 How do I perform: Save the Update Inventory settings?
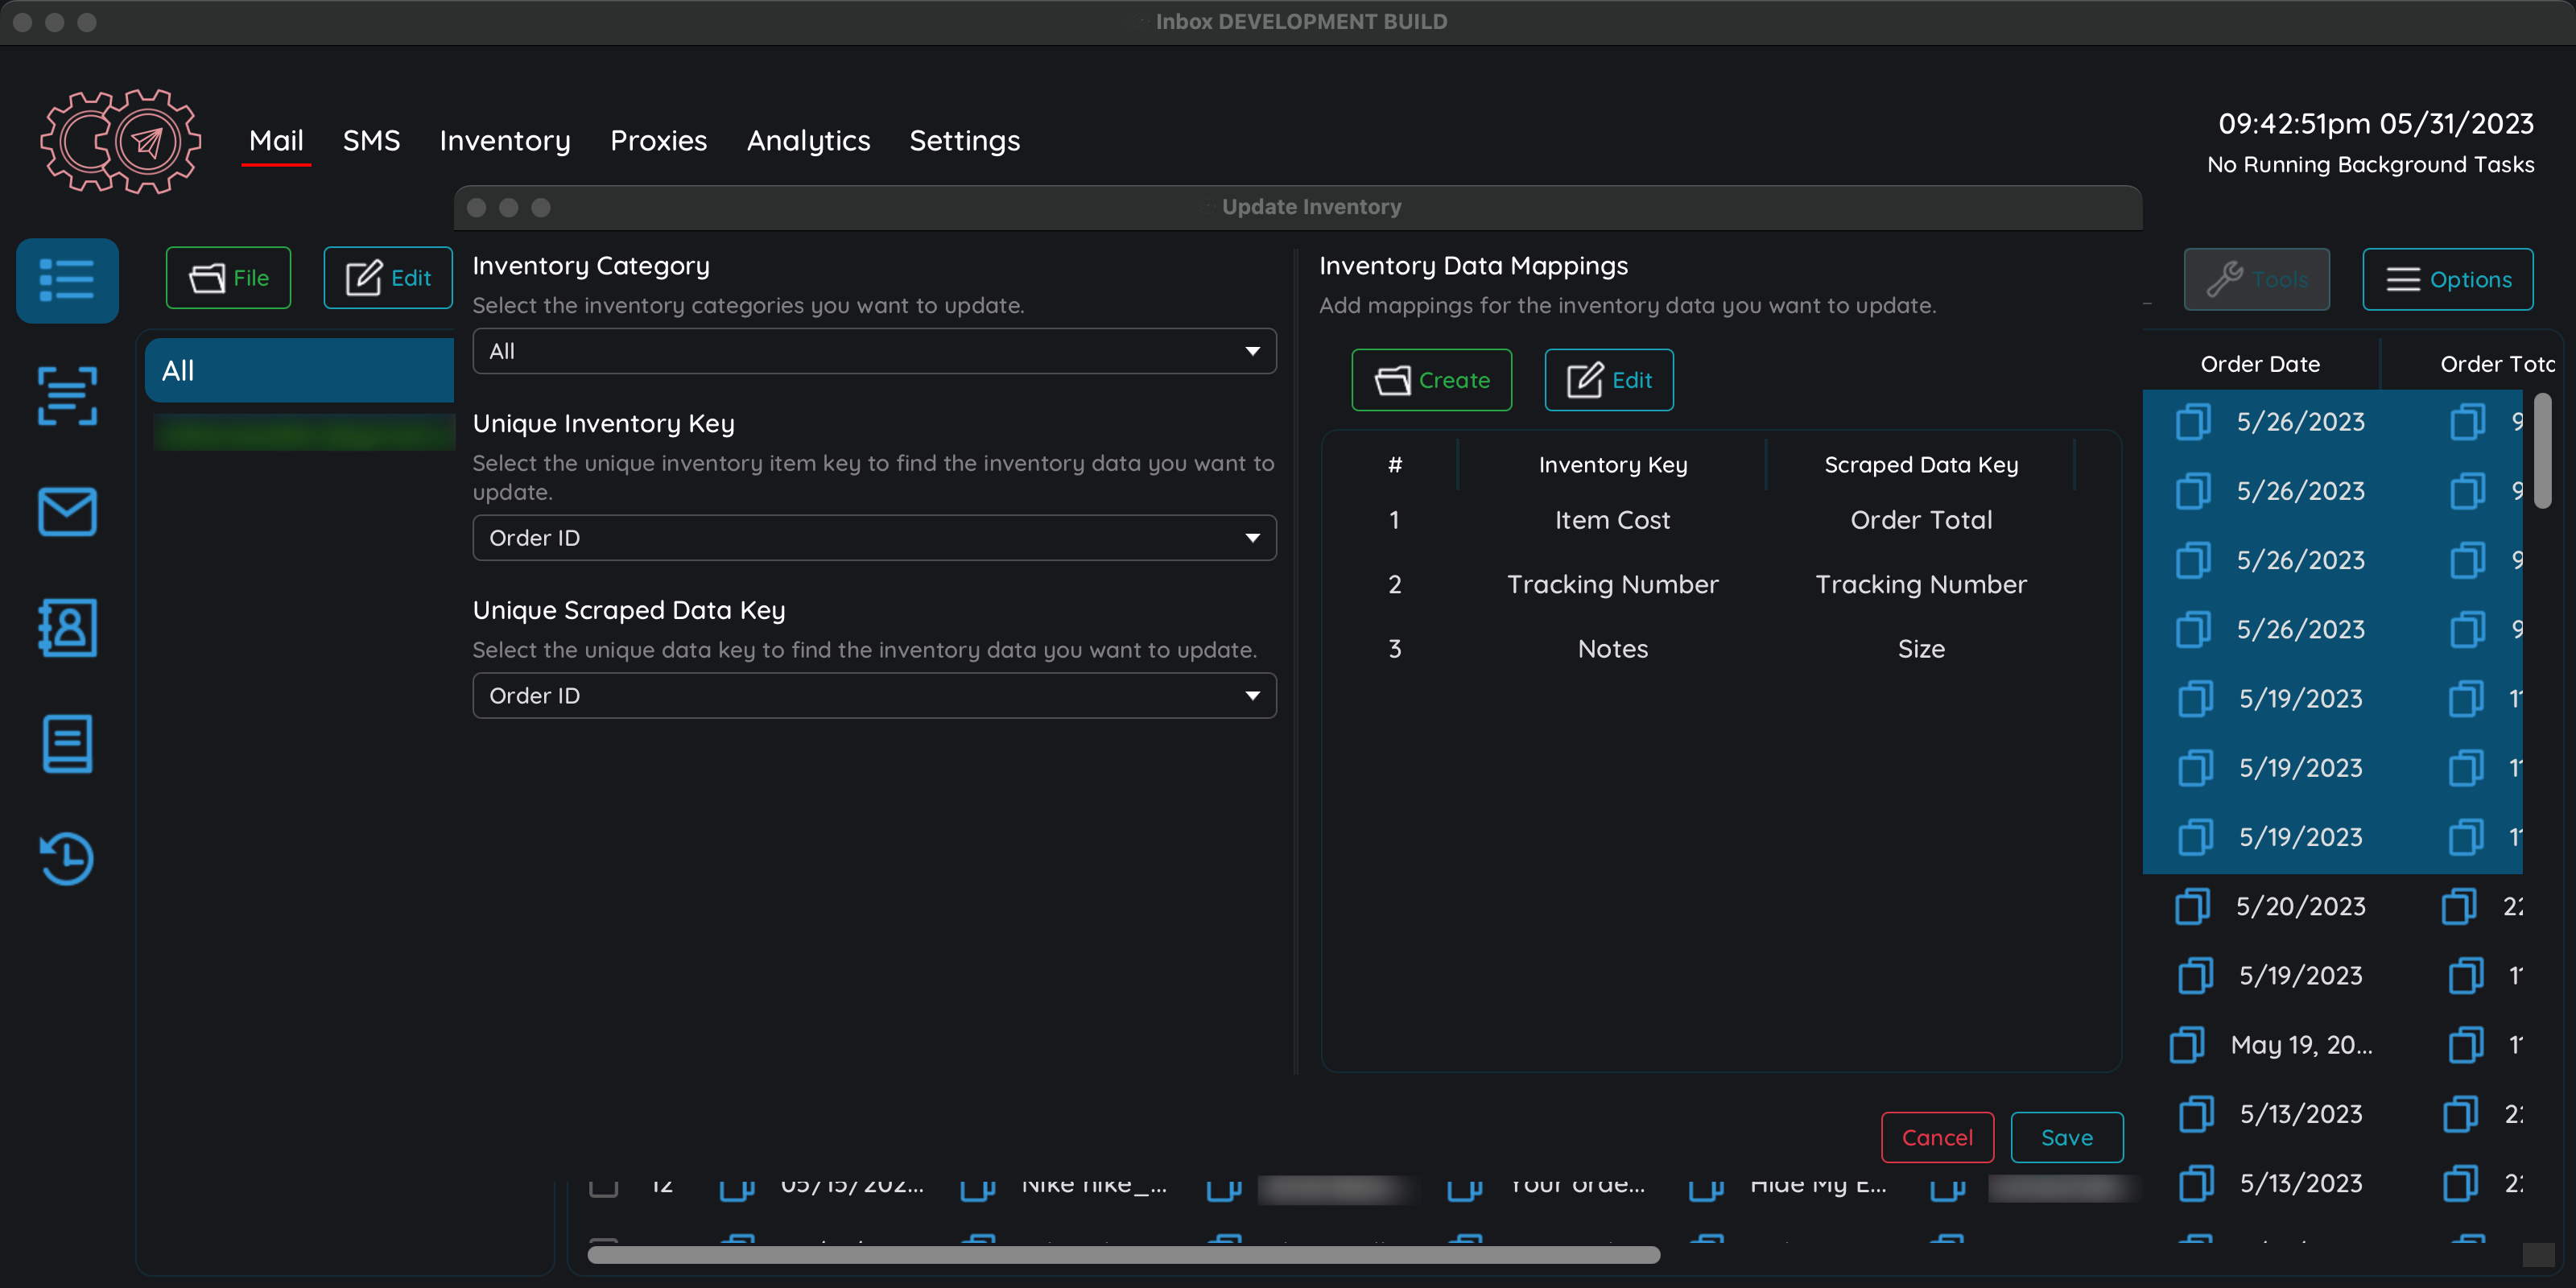click(2066, 1137)
